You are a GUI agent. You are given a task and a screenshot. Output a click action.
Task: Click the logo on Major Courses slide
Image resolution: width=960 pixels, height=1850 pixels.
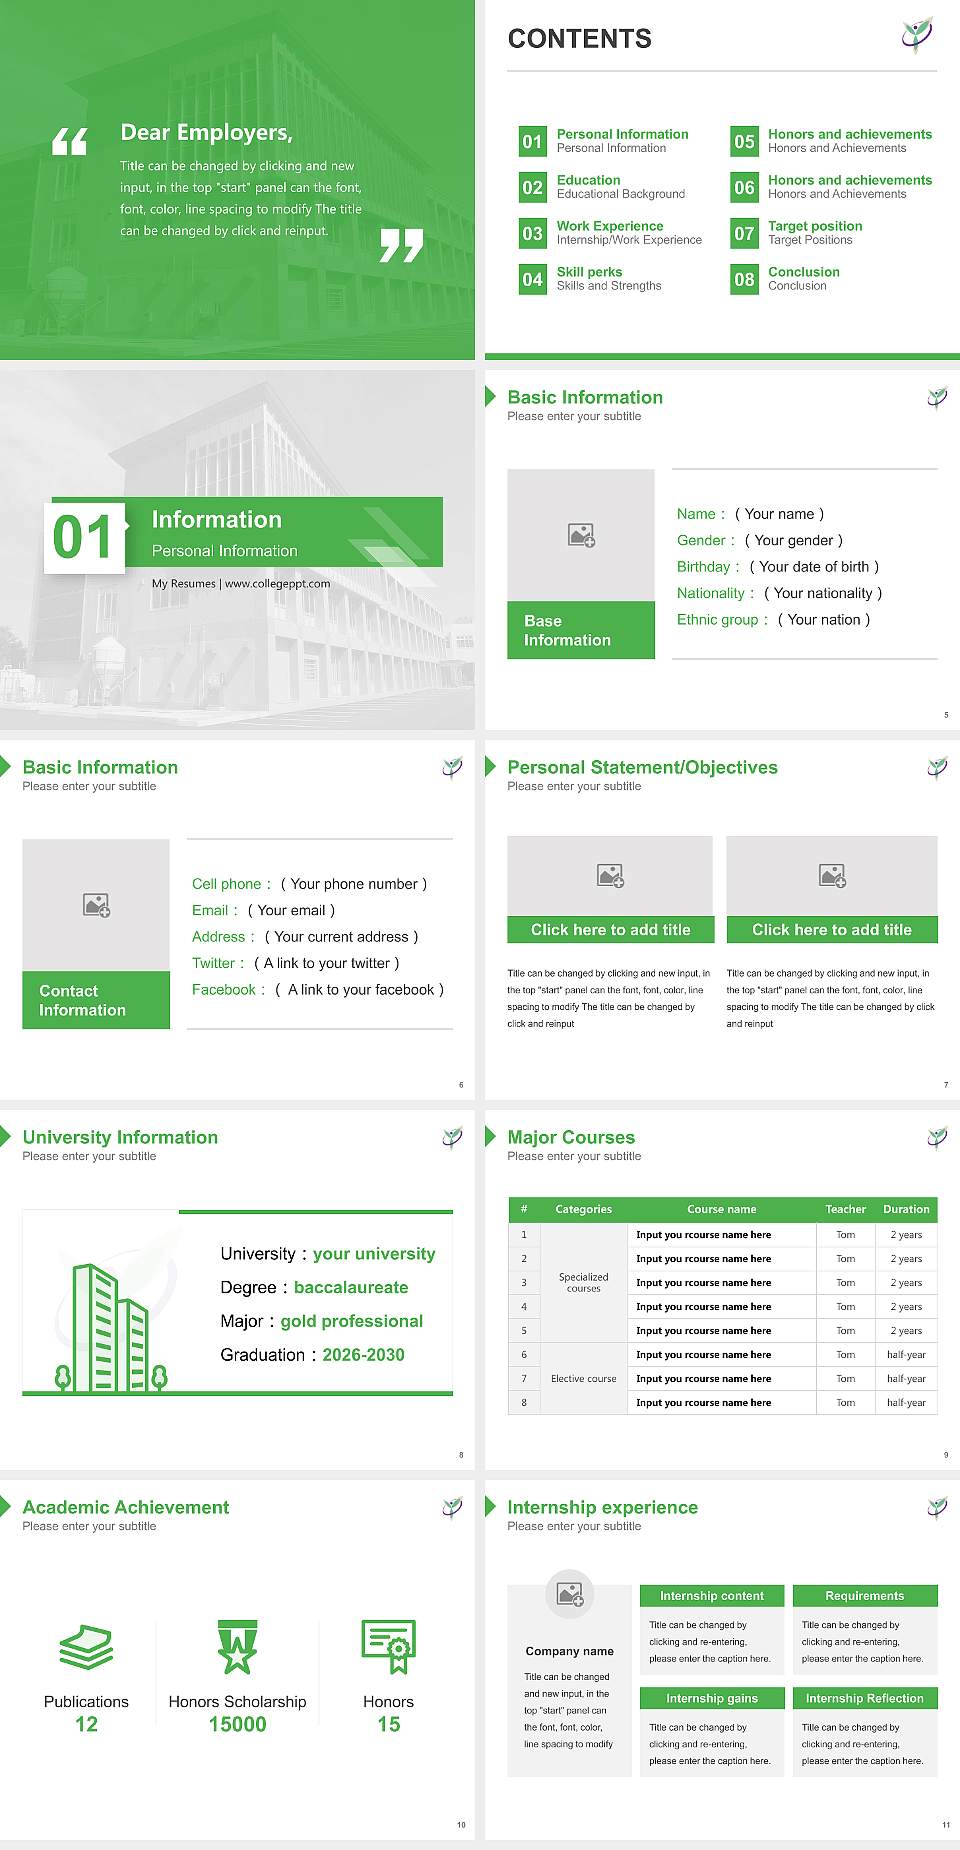click(937, 1137)
